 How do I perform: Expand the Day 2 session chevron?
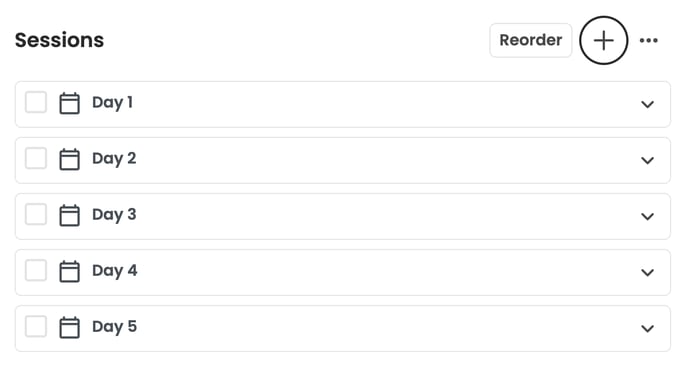(x=647, y=161)
